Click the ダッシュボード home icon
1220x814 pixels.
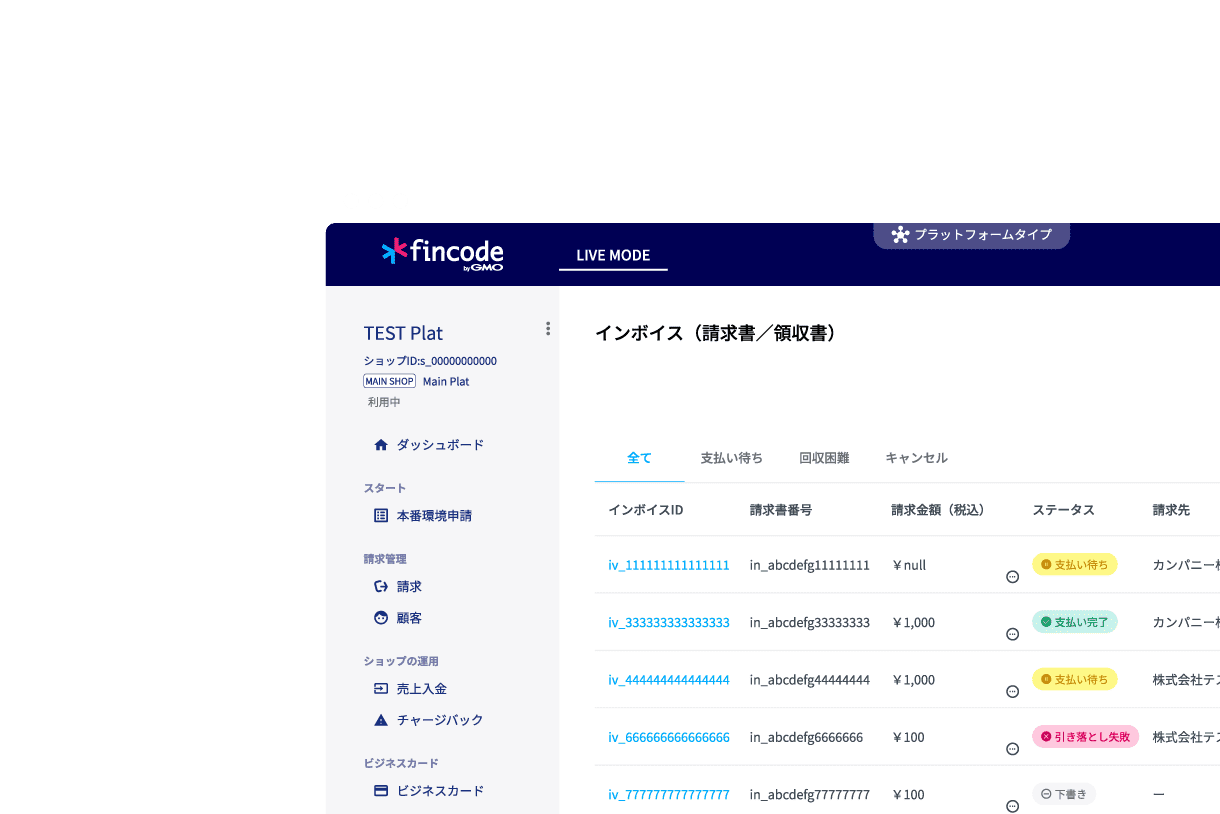pyautogui.click(x=380, y=444)
